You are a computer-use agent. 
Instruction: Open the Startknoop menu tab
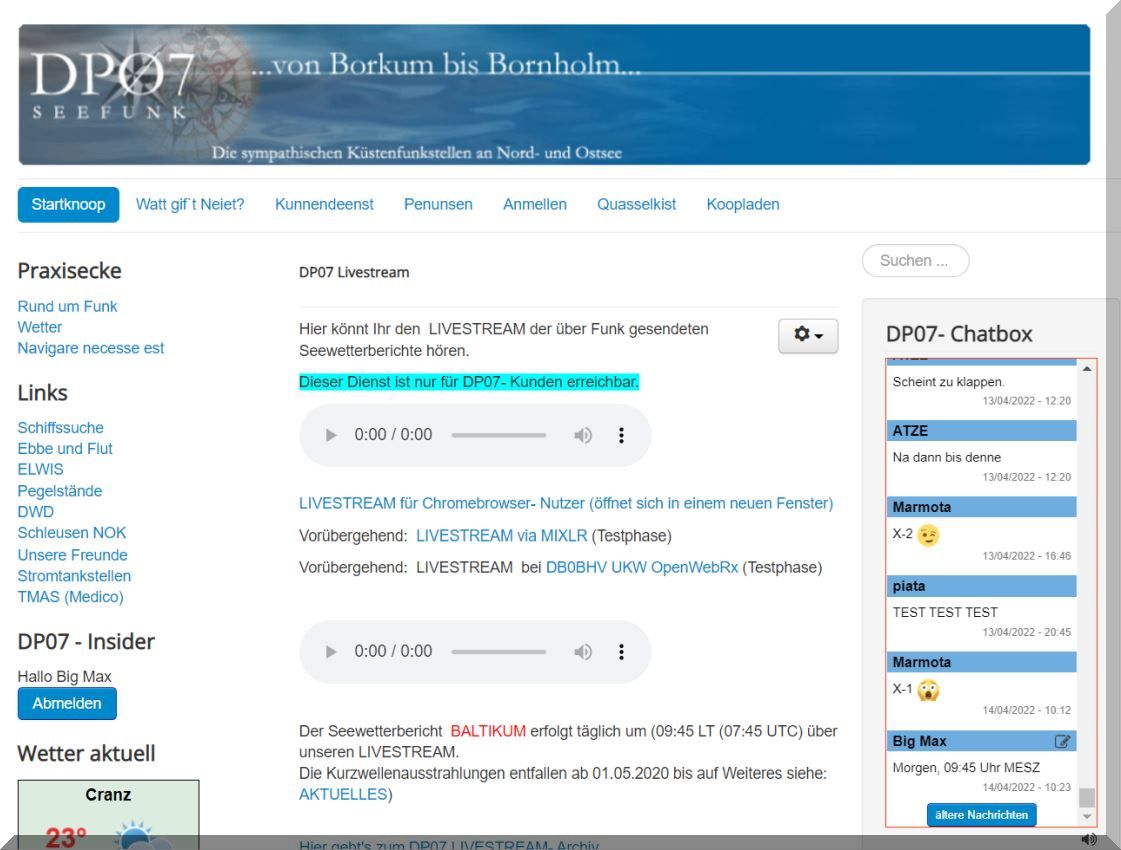68,204
